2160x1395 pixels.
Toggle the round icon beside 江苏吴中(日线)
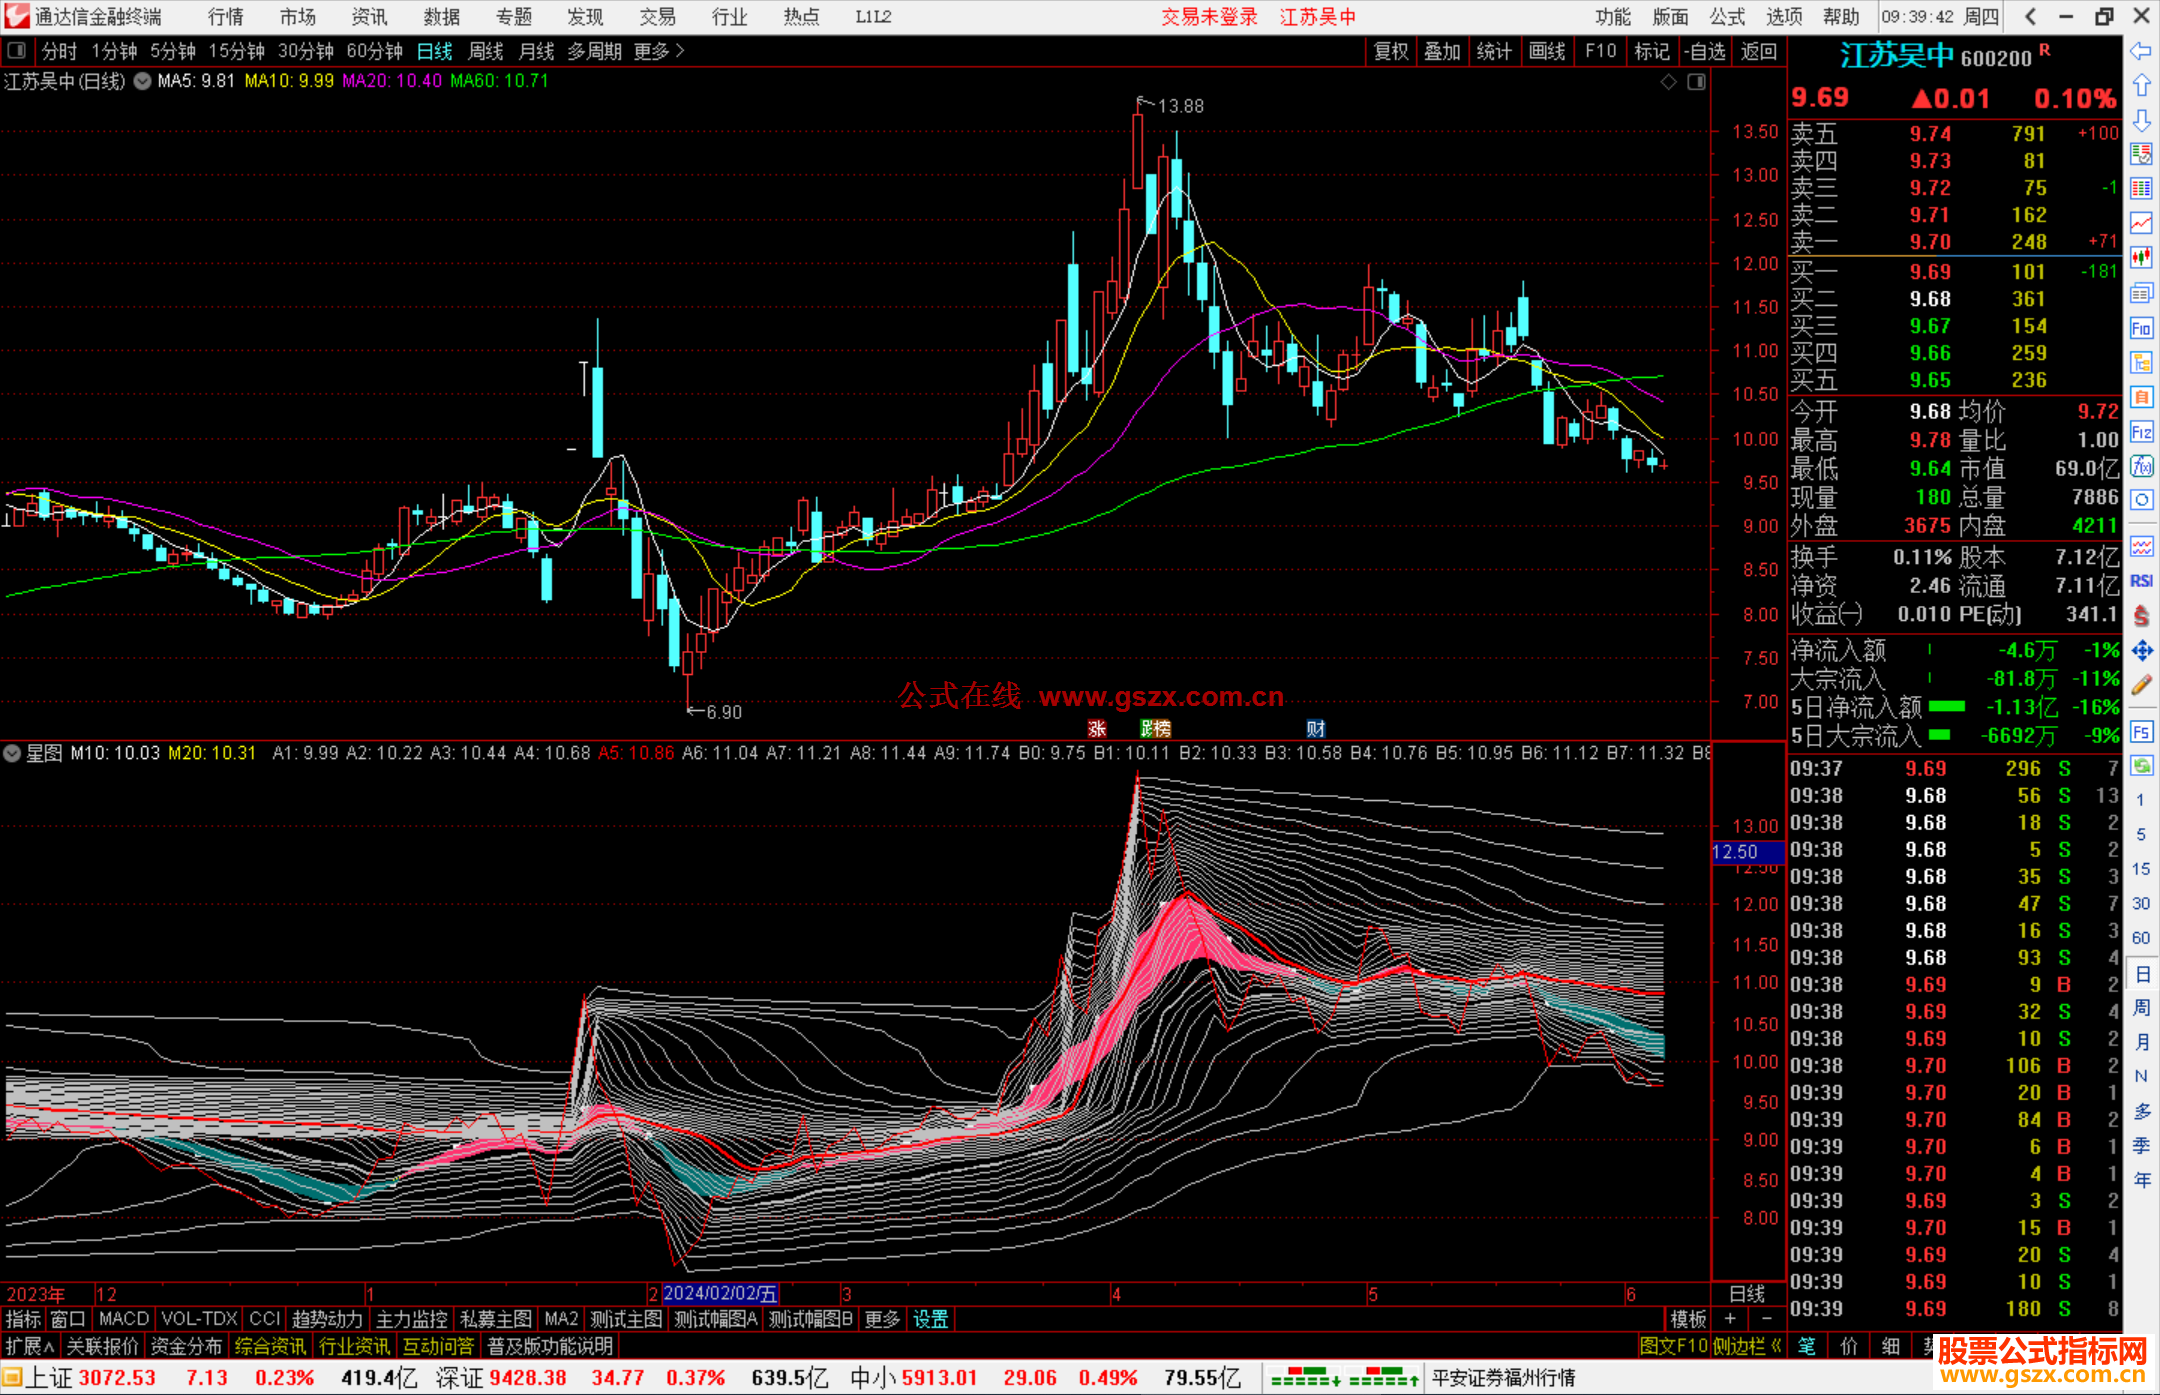coord(142,81)
